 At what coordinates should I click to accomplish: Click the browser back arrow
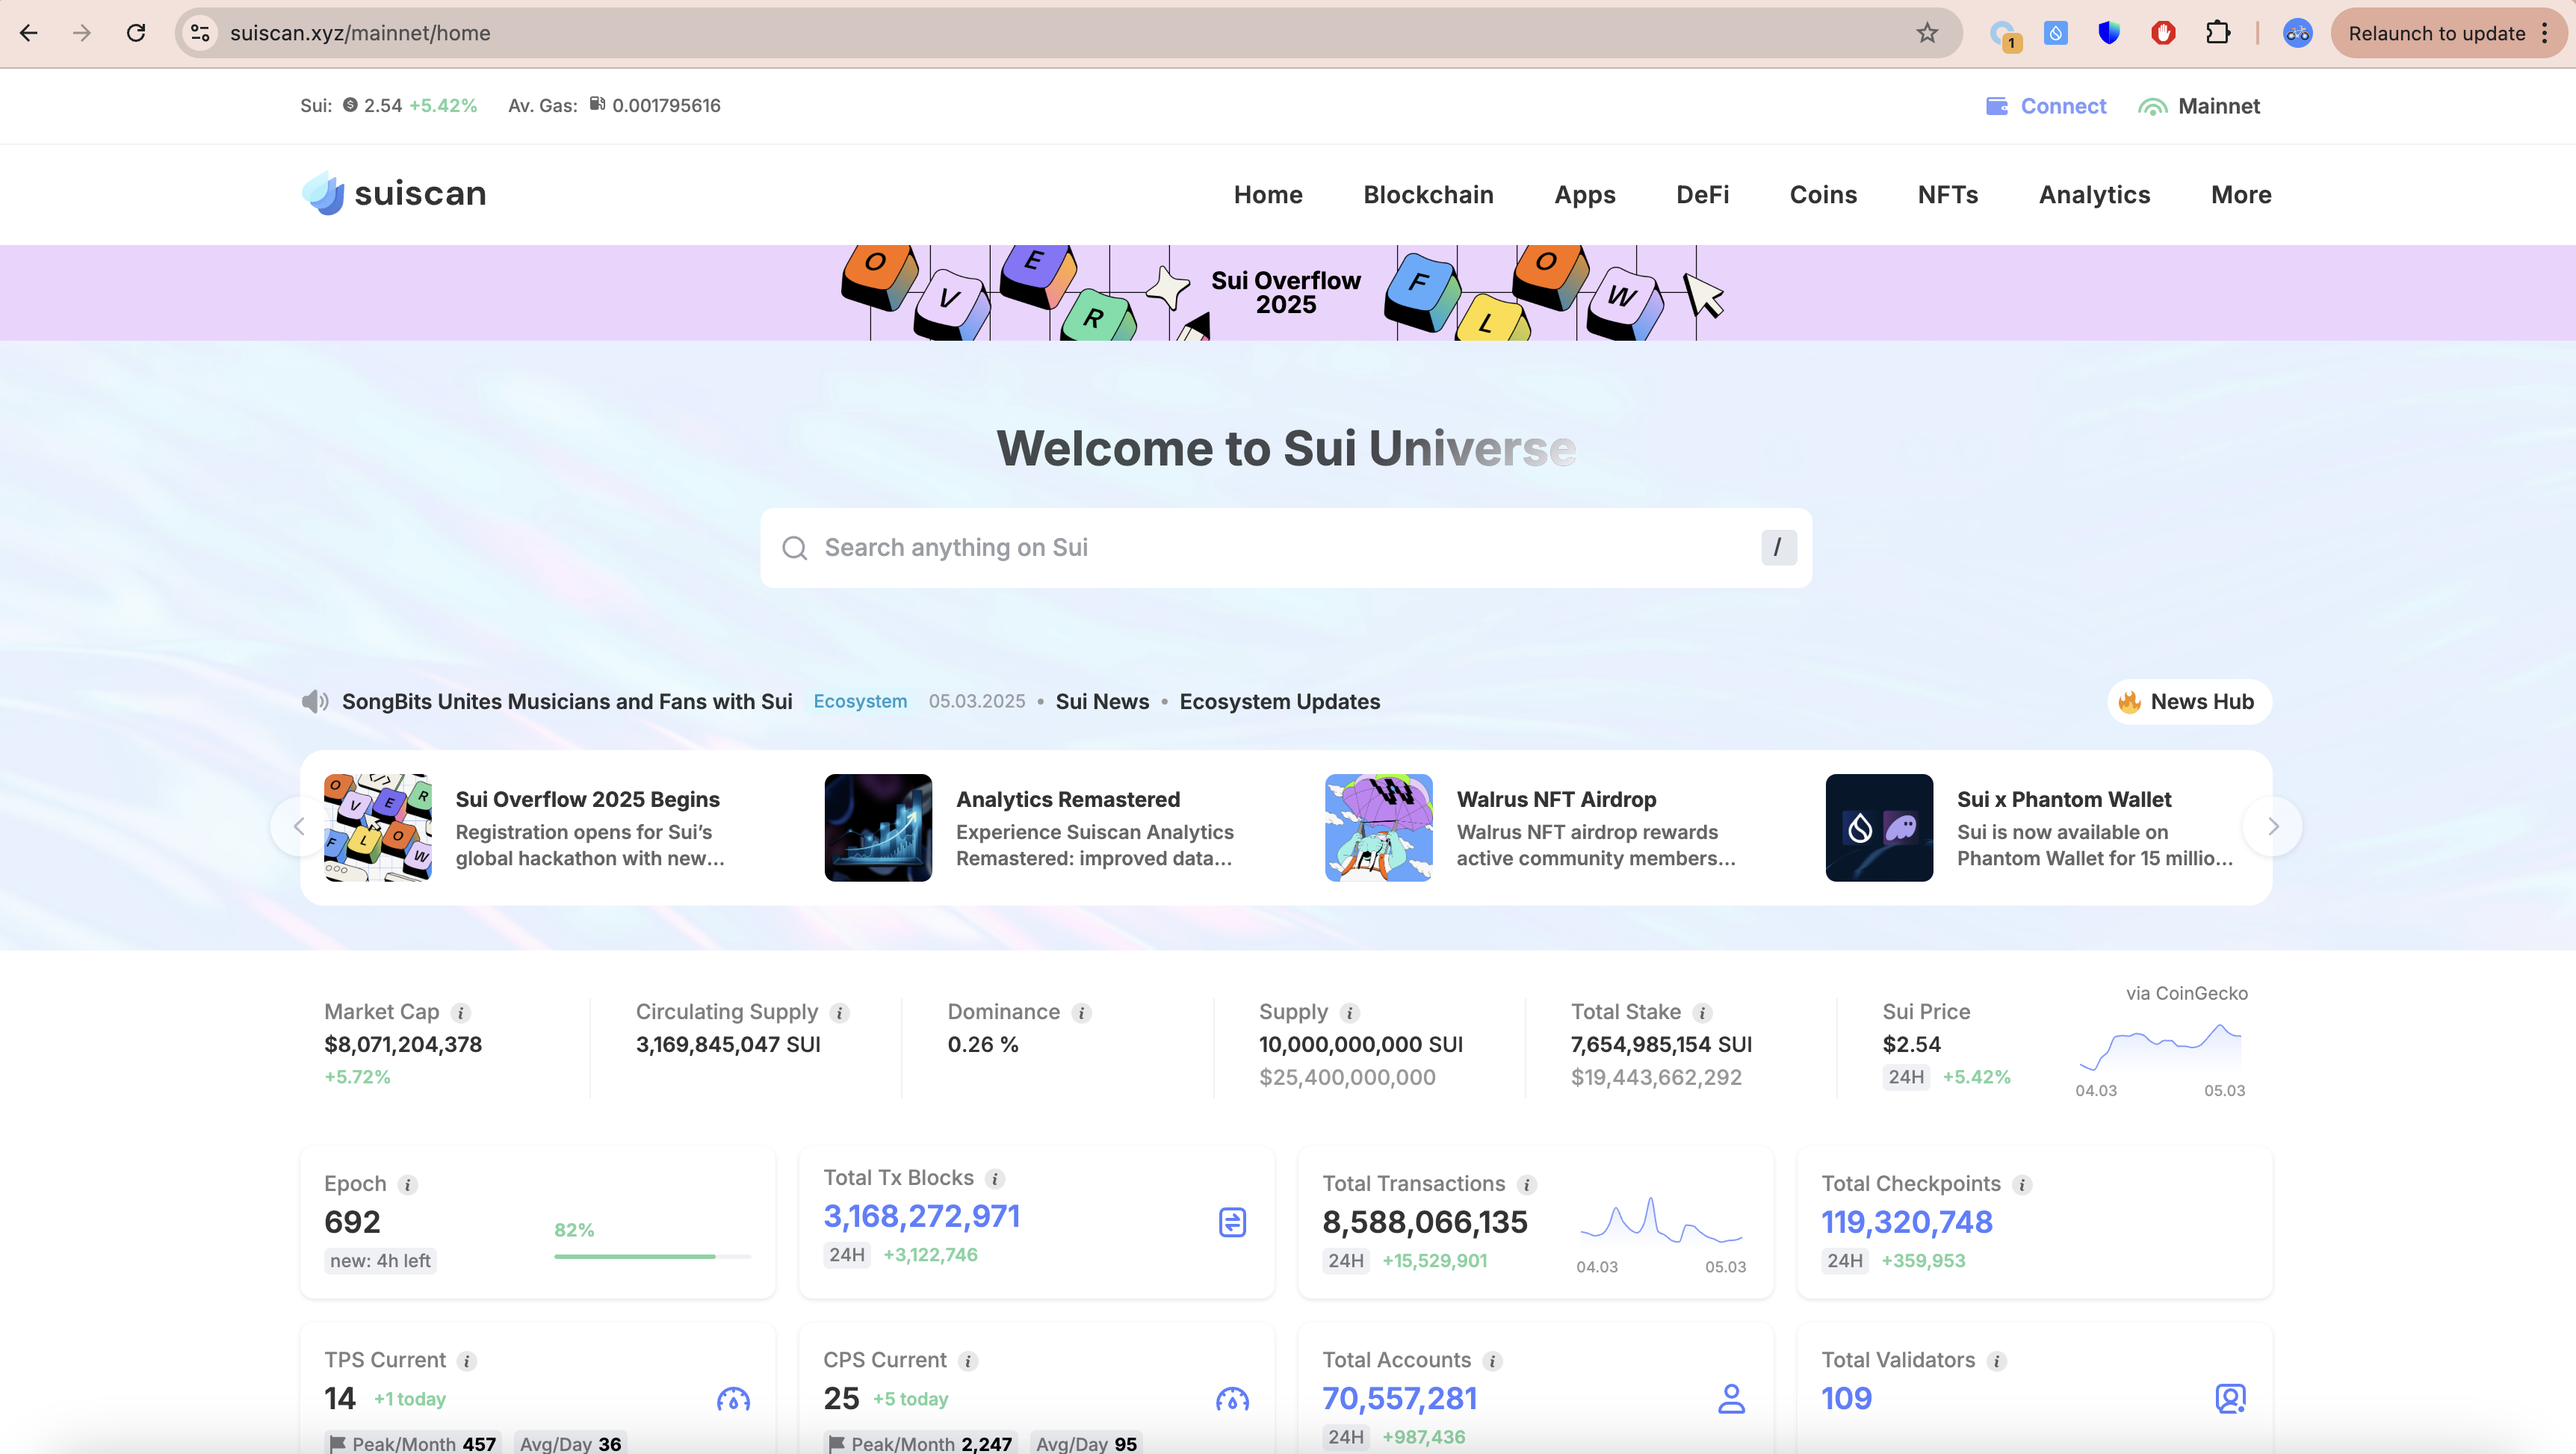click(x=29, y=33)
